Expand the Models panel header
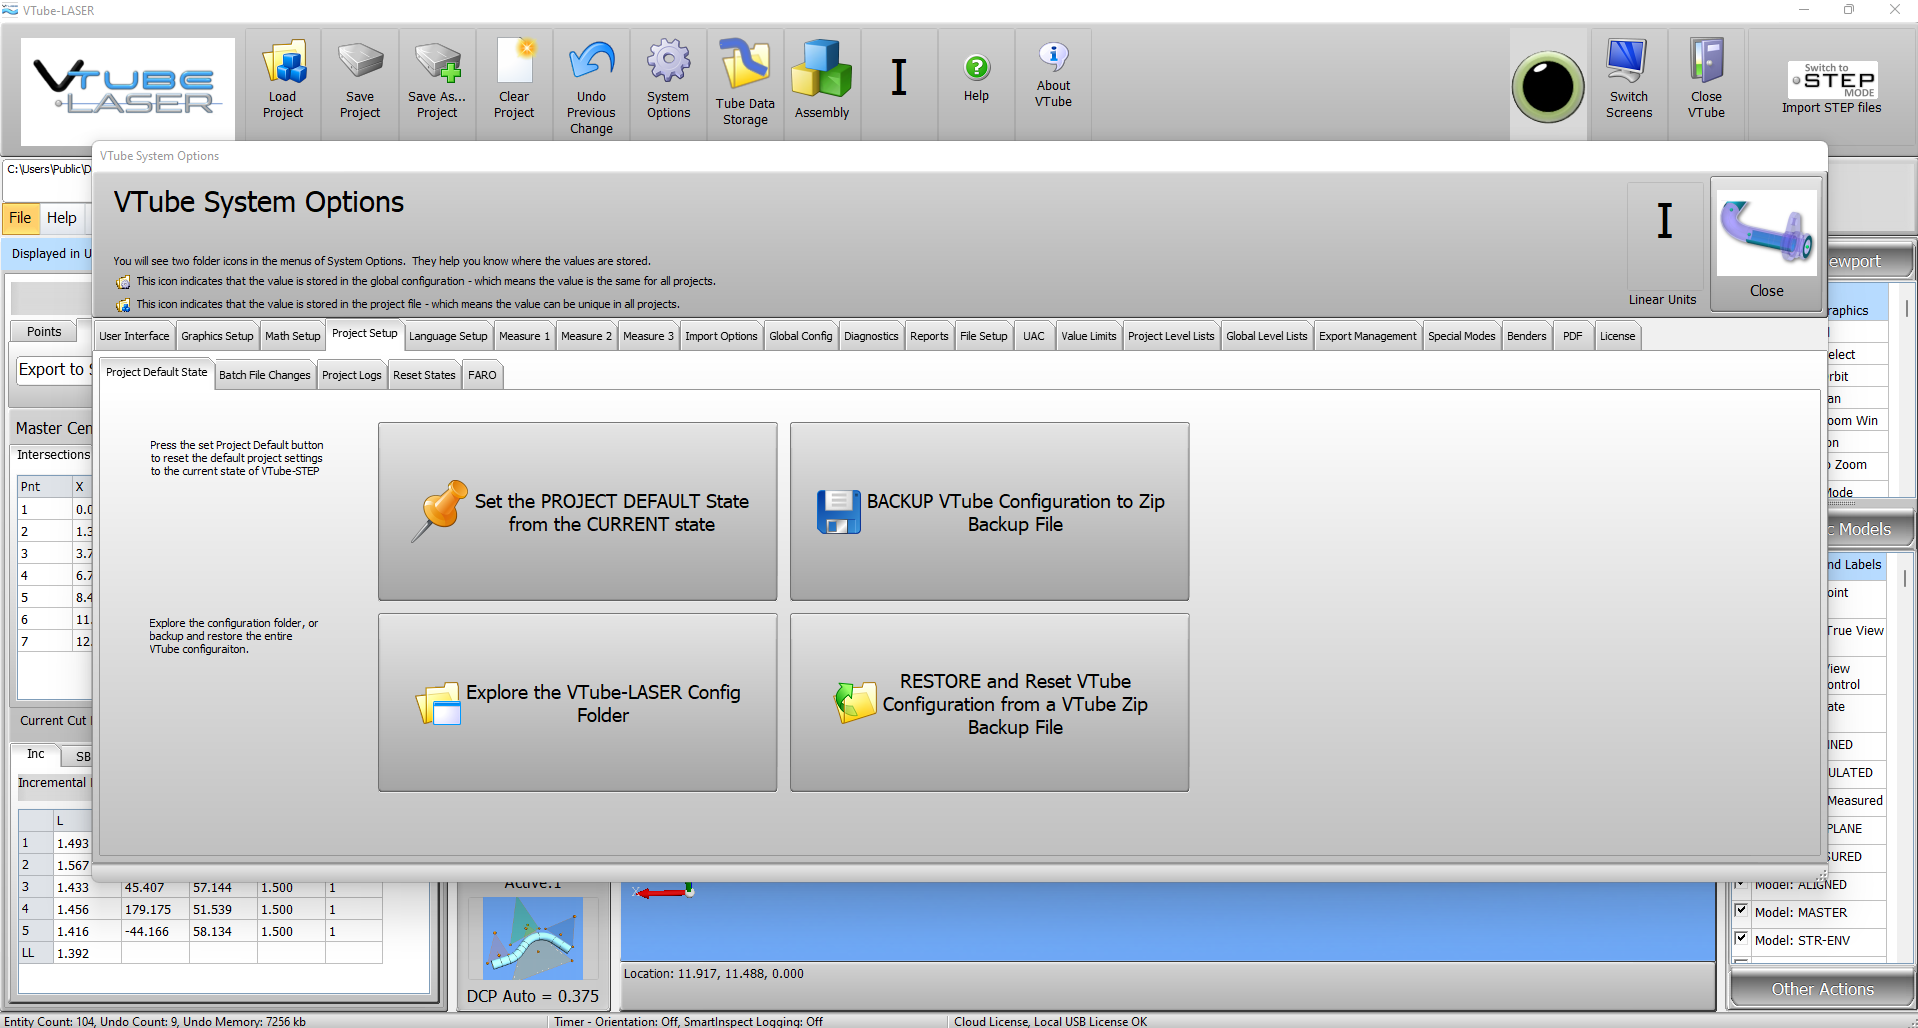This screenshot has width=1918, height=1028. (1864, 529)
